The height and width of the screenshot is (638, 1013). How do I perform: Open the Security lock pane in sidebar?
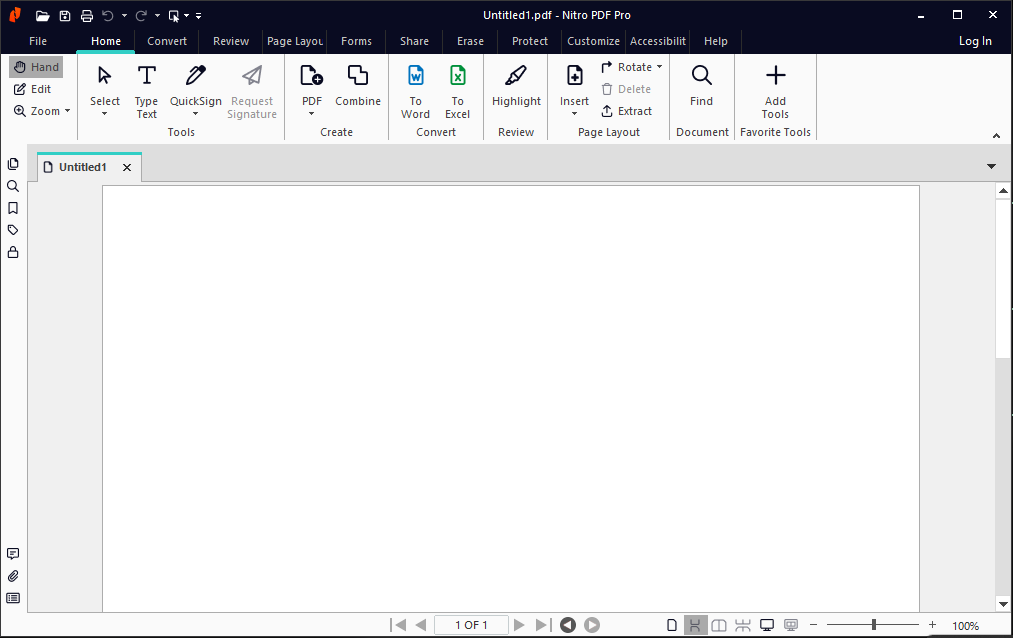pyautogui.click(x=13, y=252)
